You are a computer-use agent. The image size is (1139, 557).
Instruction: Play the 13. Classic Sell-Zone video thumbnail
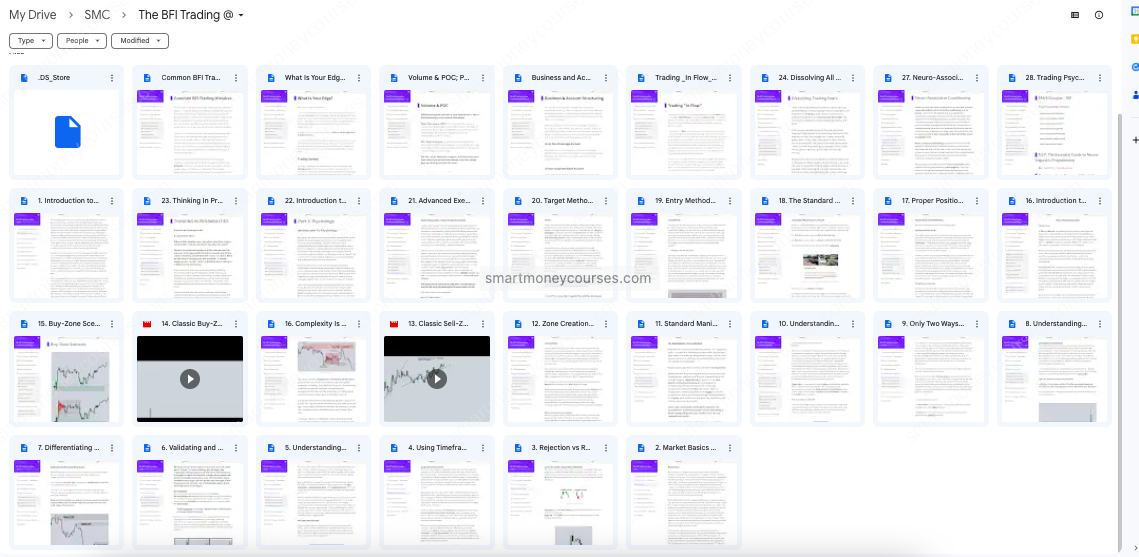pos(437,379)
